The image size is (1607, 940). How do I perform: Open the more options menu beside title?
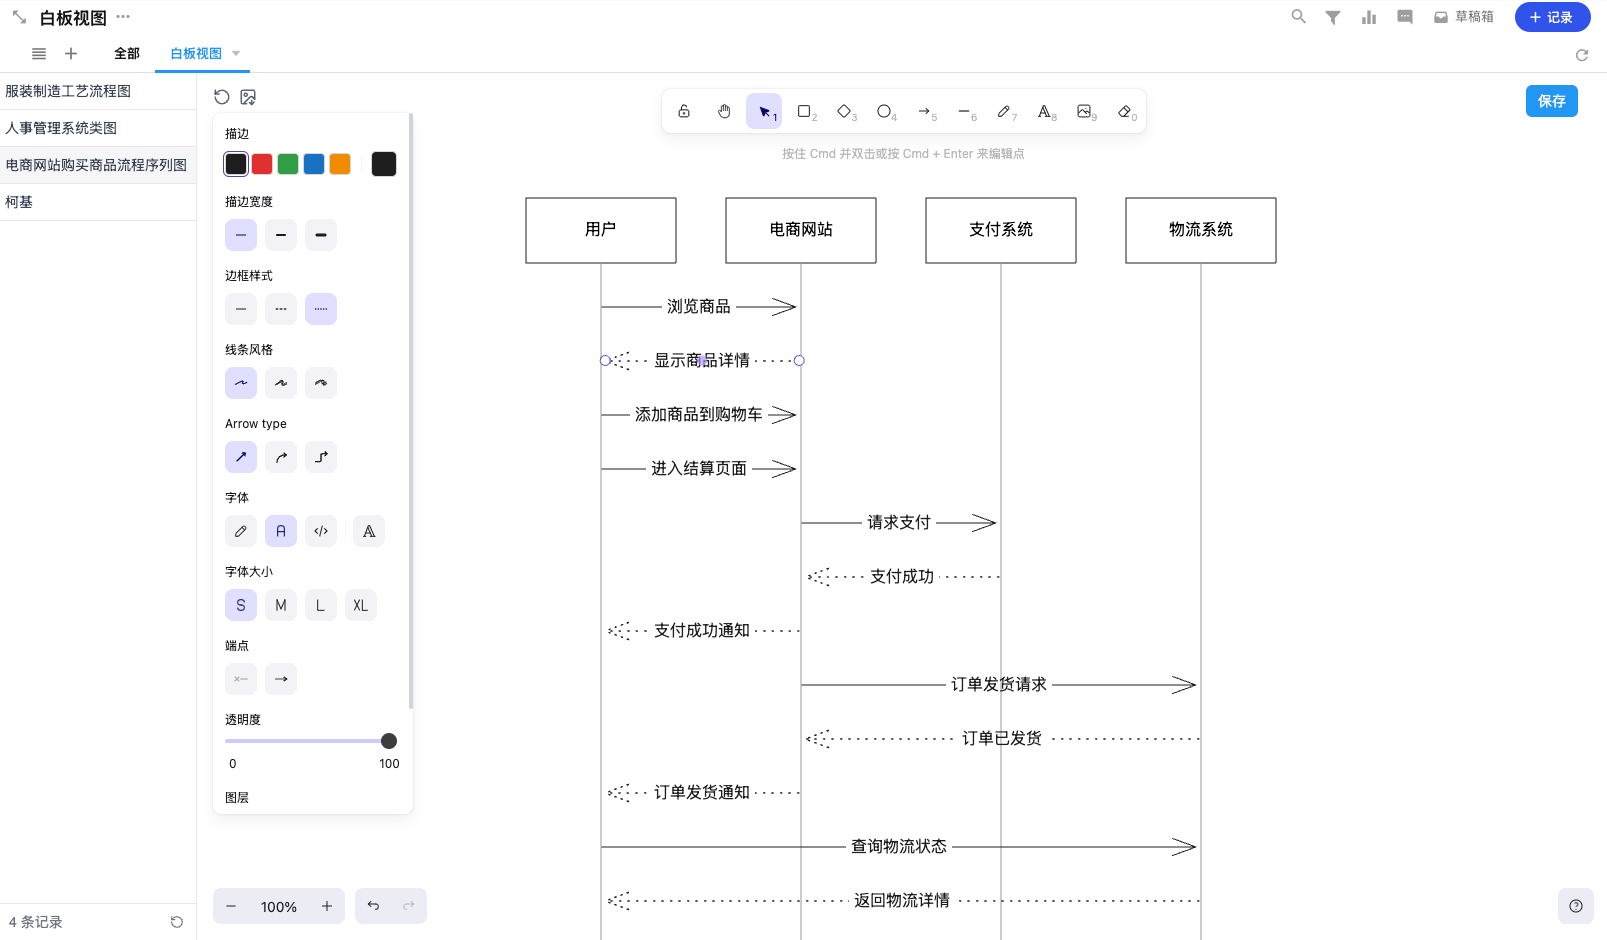coord(123,17)
